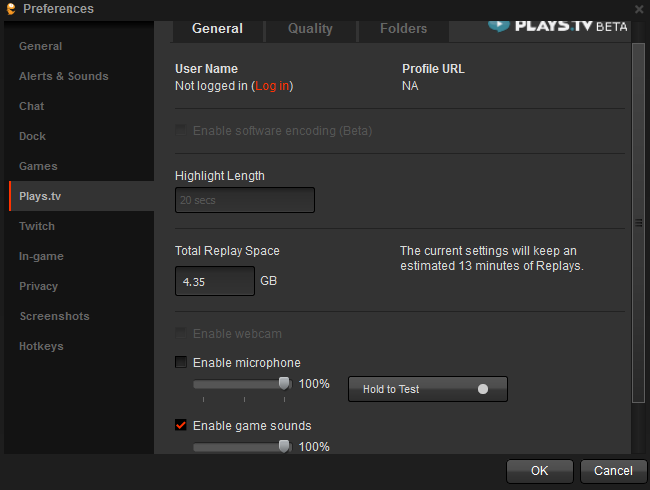This screenshot has height=490, width=650.
Task: Click the Total Replay Space GB field
Action: tap(215, 281)
